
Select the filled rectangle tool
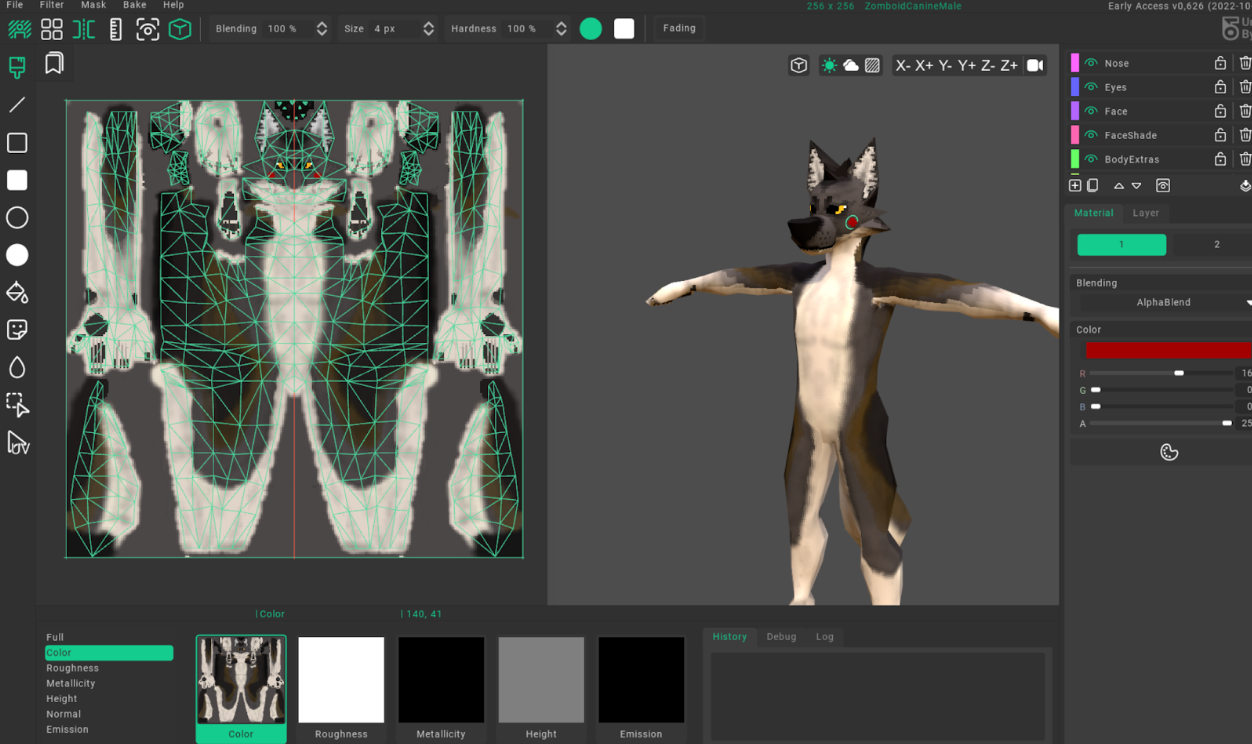(x=17, y=180)
